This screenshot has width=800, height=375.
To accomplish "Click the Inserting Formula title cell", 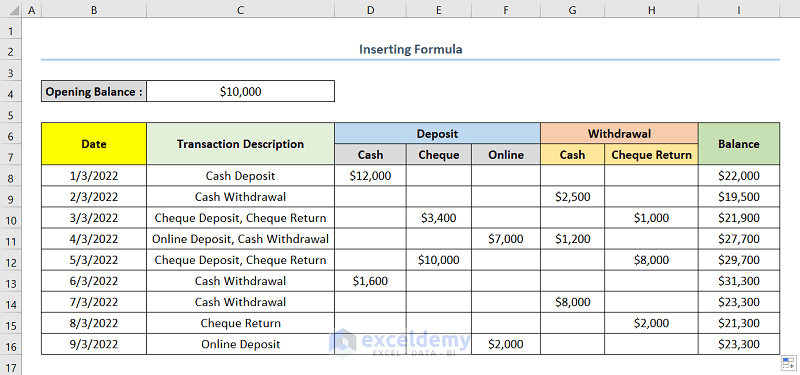I will click(411, 49).
